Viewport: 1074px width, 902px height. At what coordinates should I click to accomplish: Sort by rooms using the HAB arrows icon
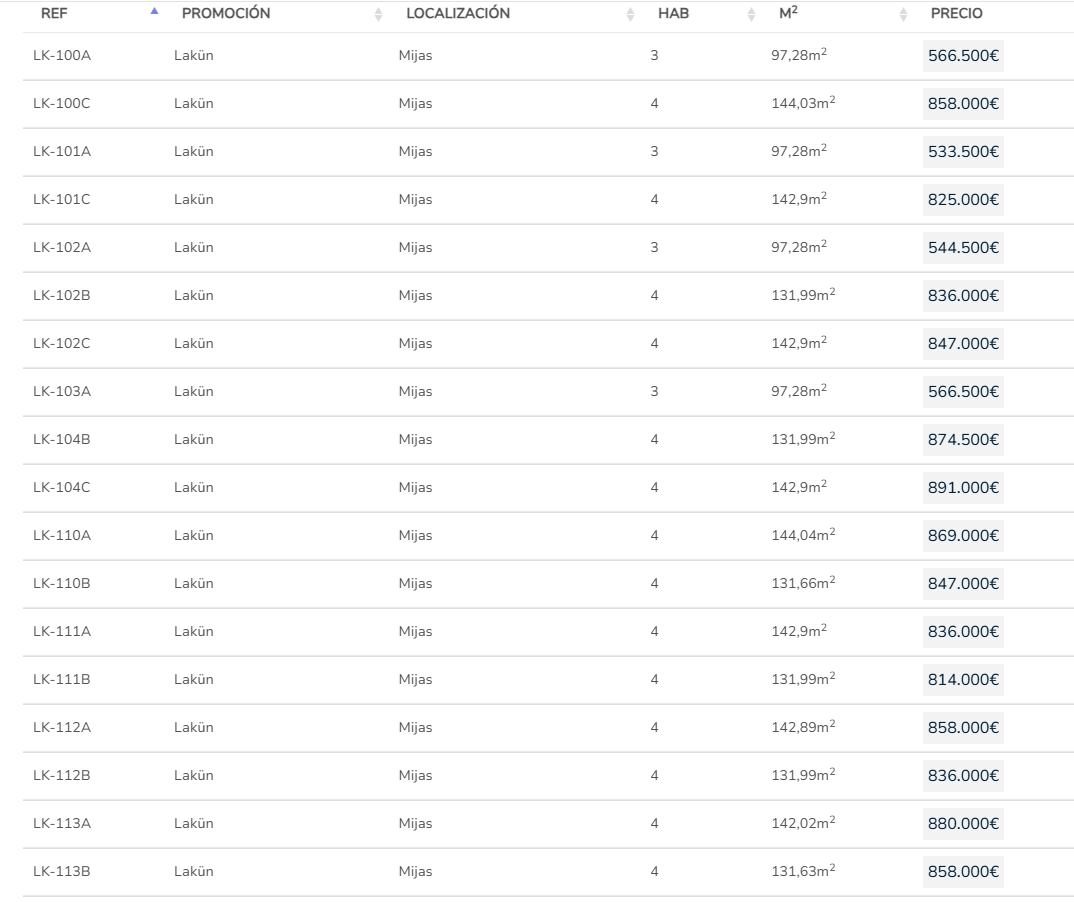pos(751,14)
